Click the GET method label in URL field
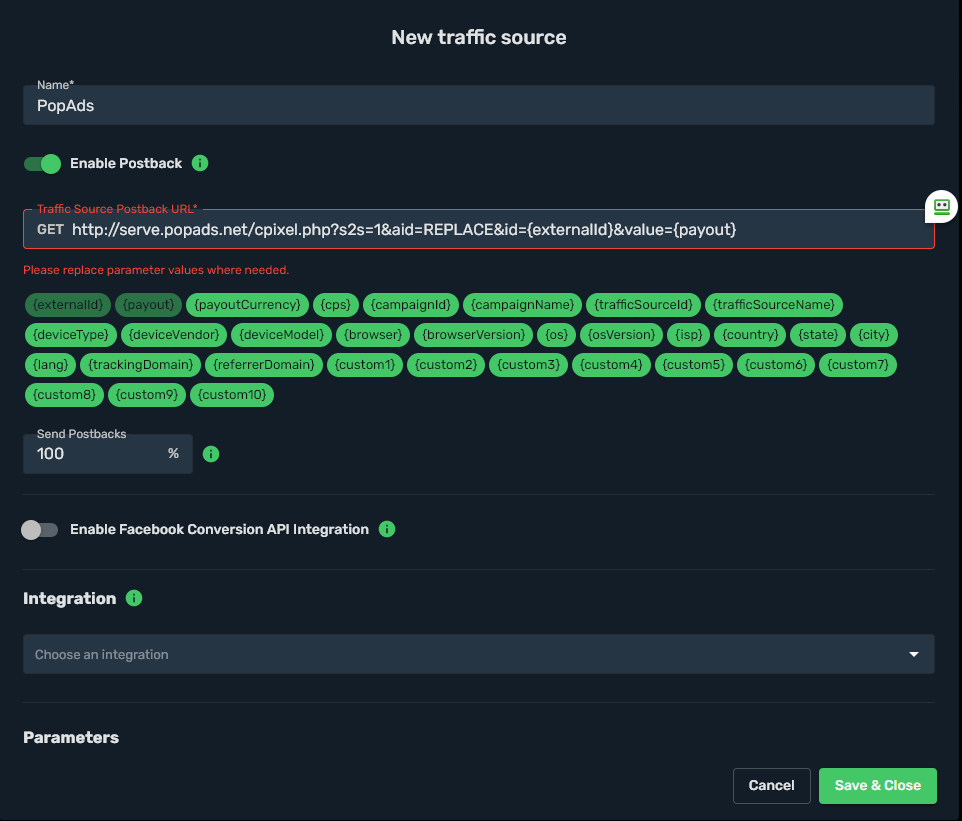The image size is (962, 821). coord(50,230)
